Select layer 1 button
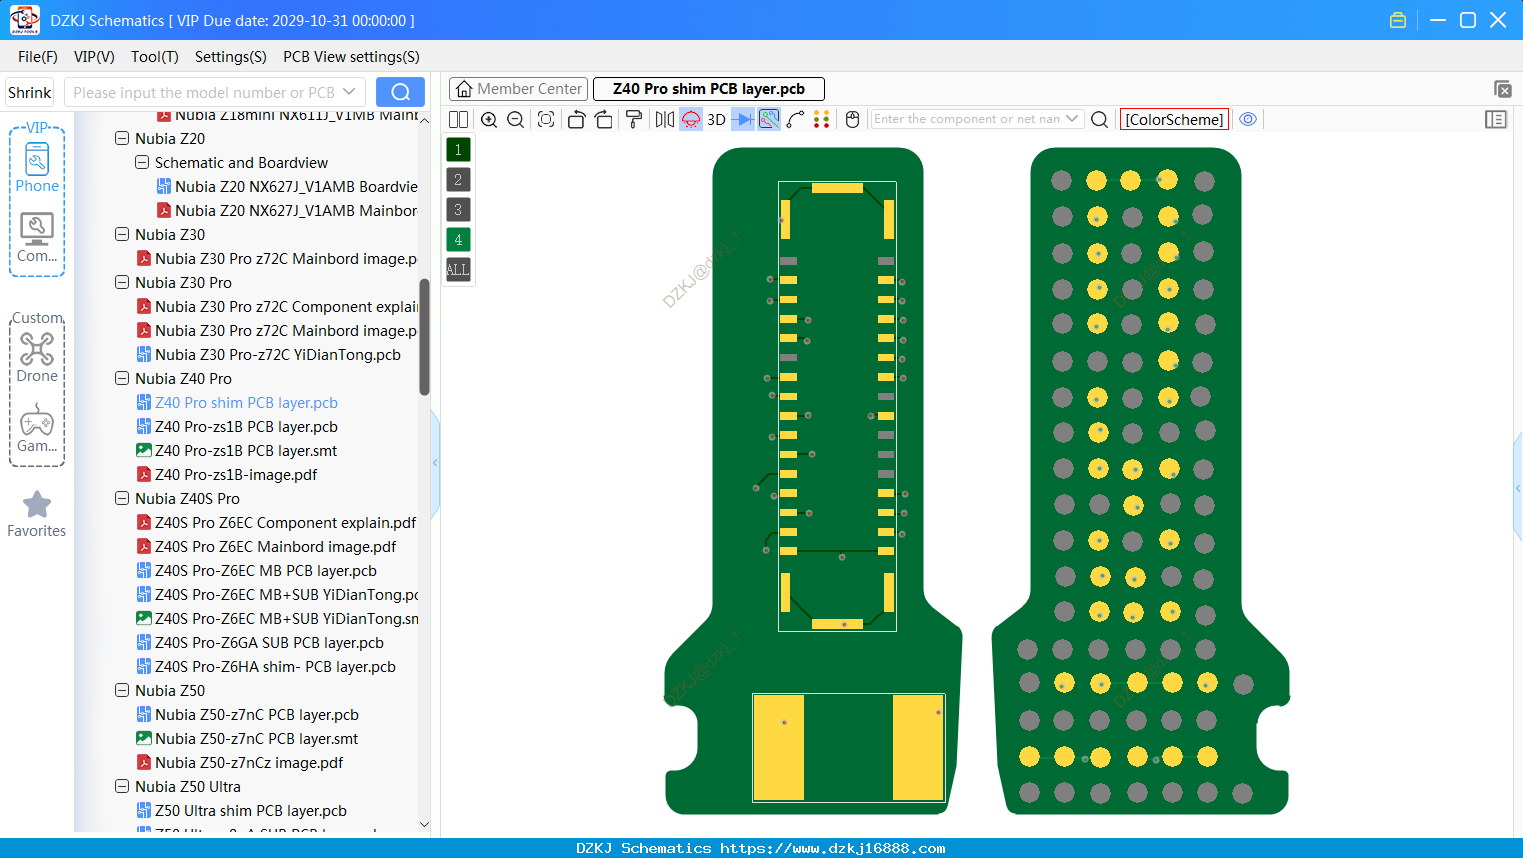The image size is (1523, 858). (x=458, y=149)
